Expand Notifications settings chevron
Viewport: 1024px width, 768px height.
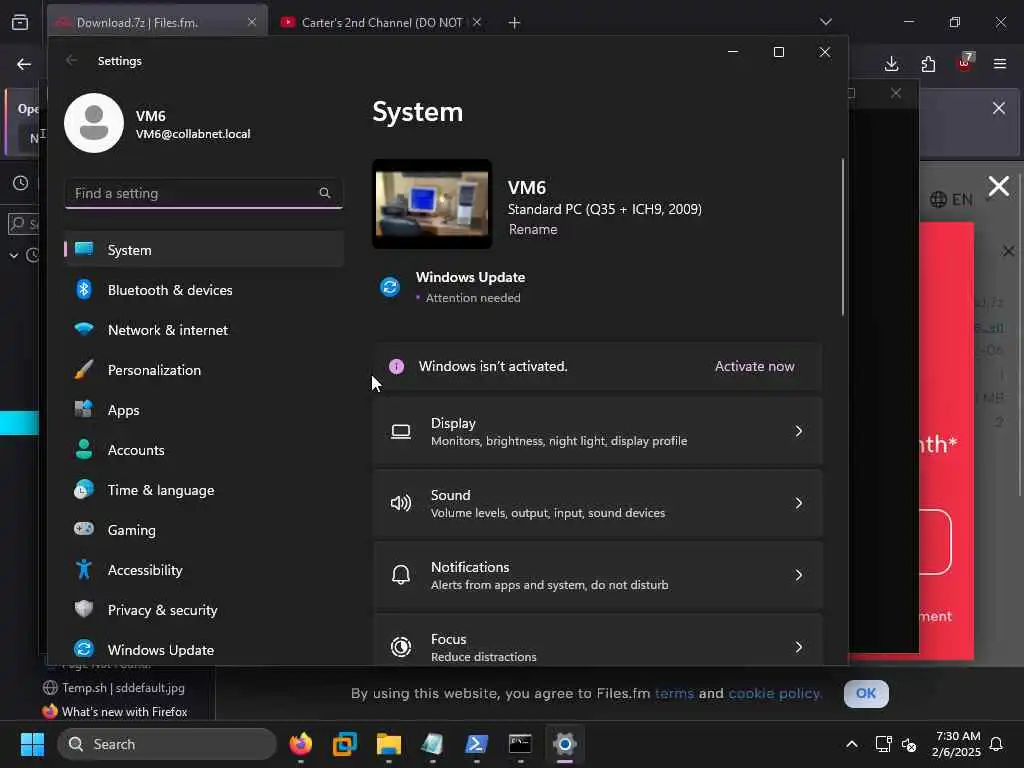[799, 575]
